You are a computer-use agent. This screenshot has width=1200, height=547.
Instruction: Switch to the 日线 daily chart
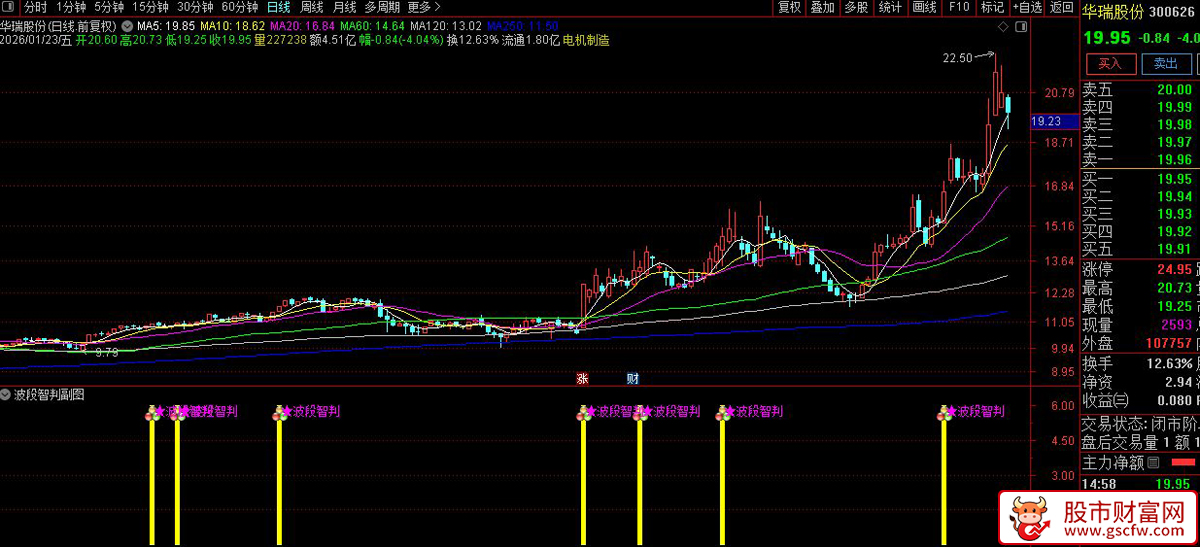(x=278, y=7)
